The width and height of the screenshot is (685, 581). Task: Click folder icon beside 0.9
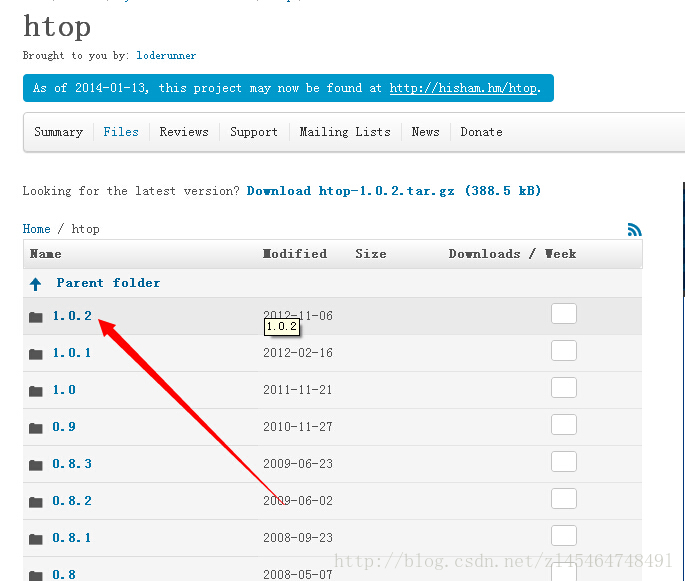(x=36, y=428)
